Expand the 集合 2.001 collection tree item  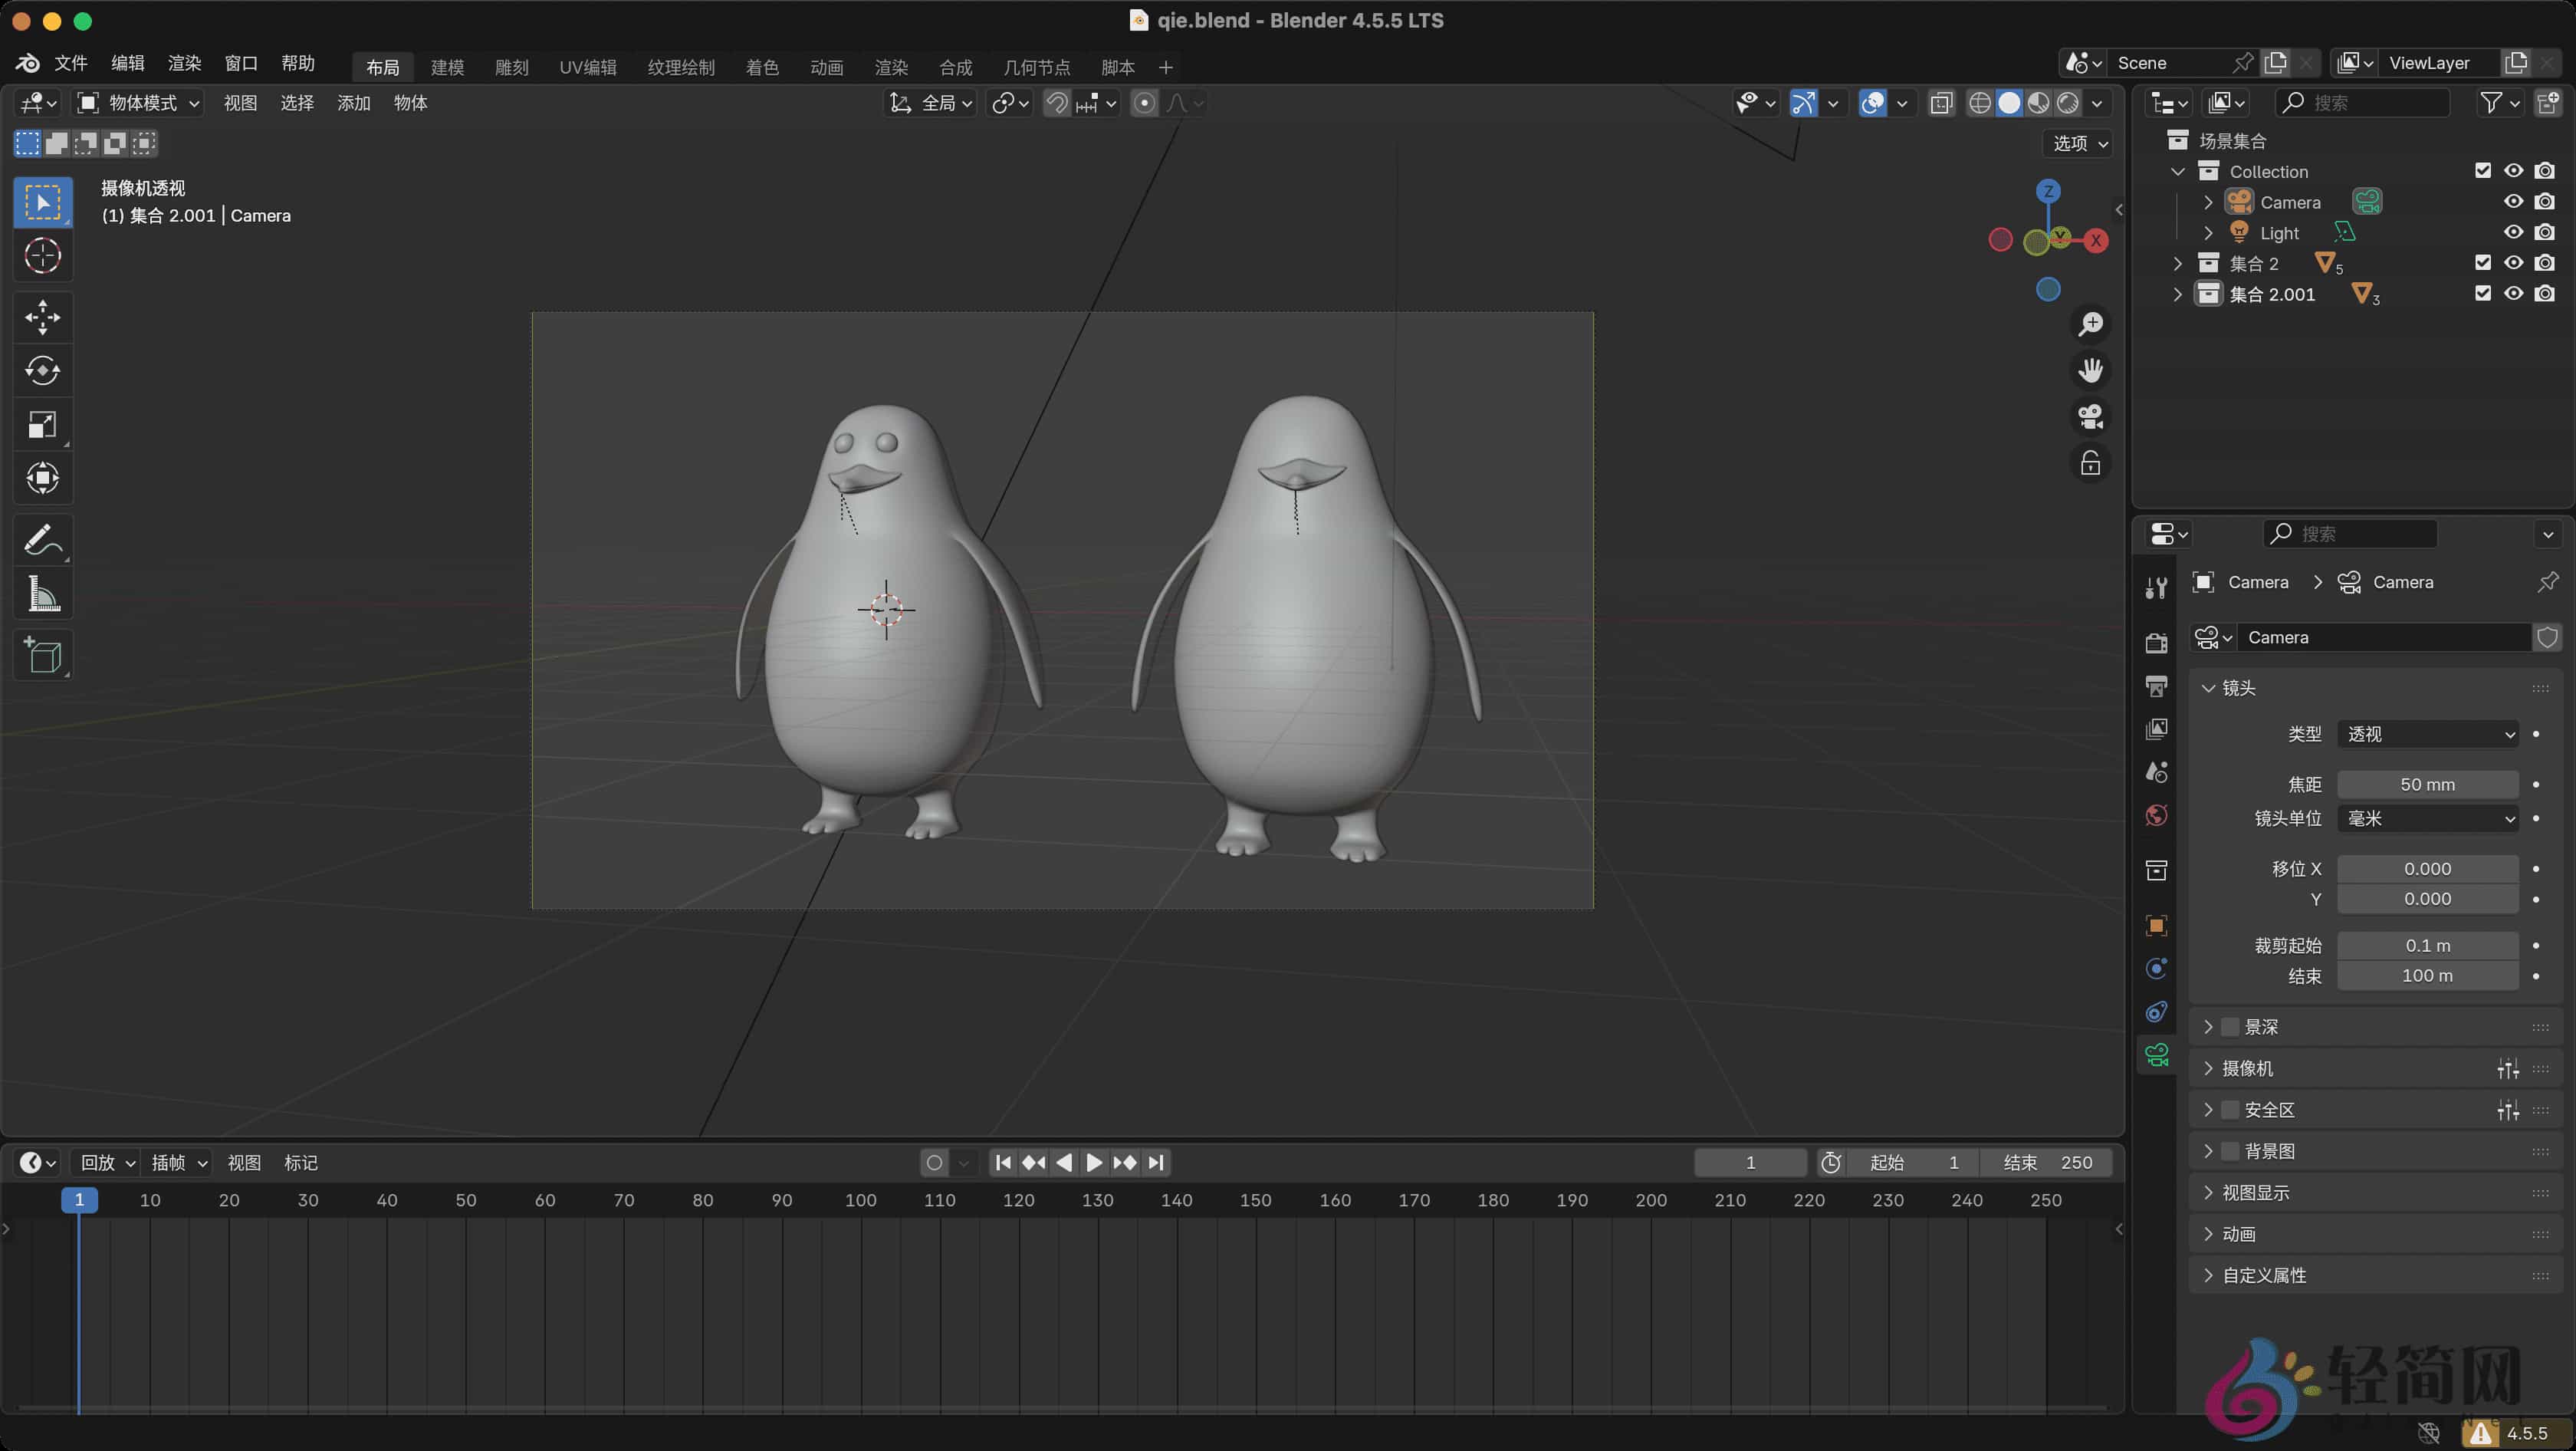click(x=2178, y=293)
